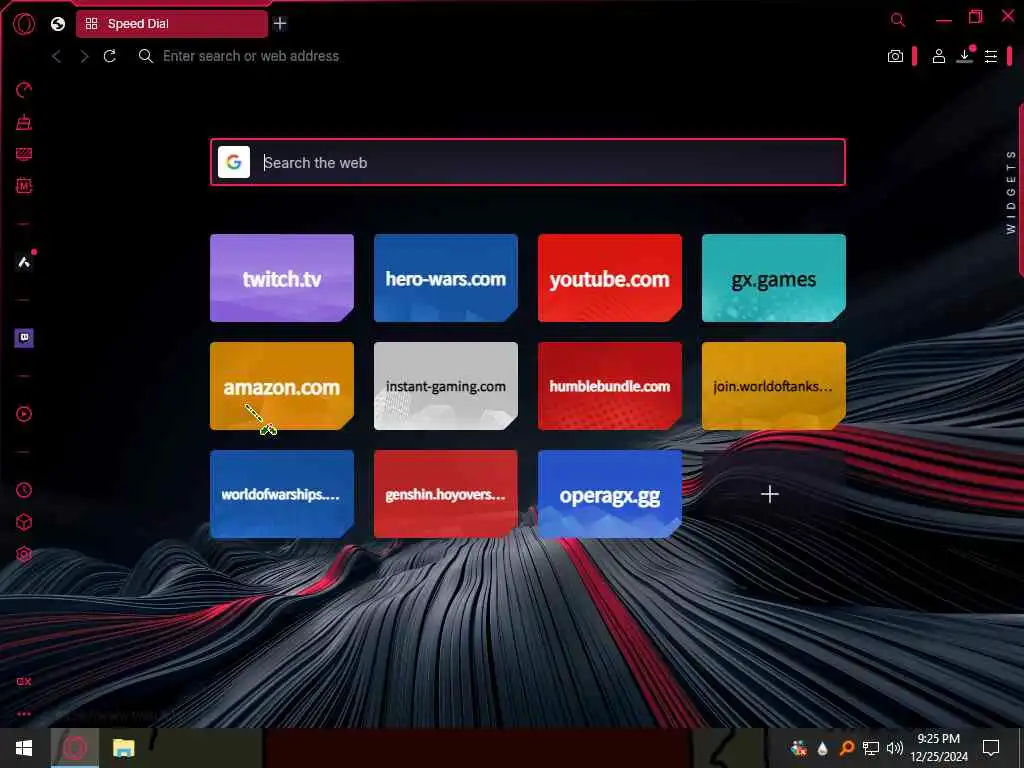The width and height of the screenshot is (1024, 768).
Task: Open Easy Setup sliders icon
Action: tap(991, 56)
